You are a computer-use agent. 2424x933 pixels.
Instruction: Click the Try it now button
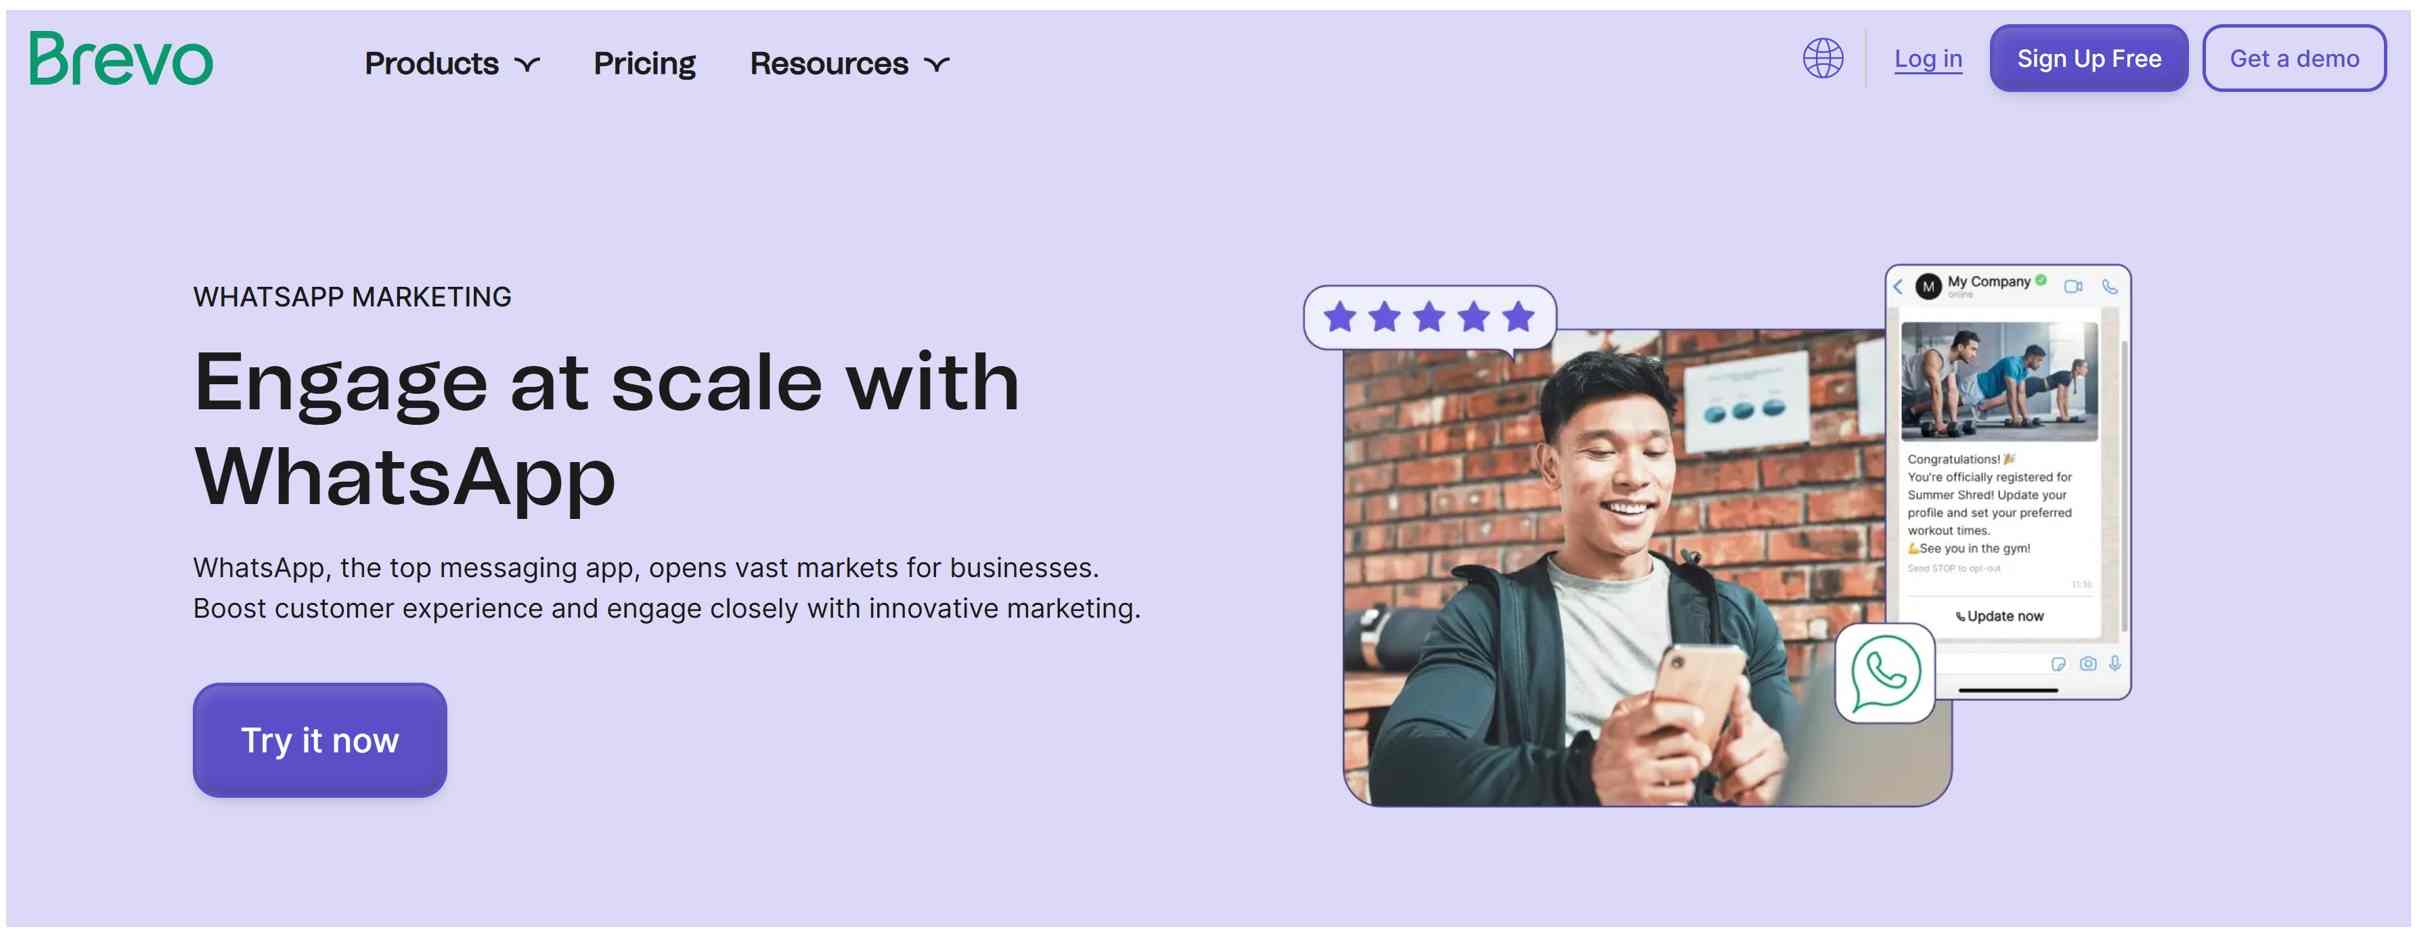[x=320, y=740]
